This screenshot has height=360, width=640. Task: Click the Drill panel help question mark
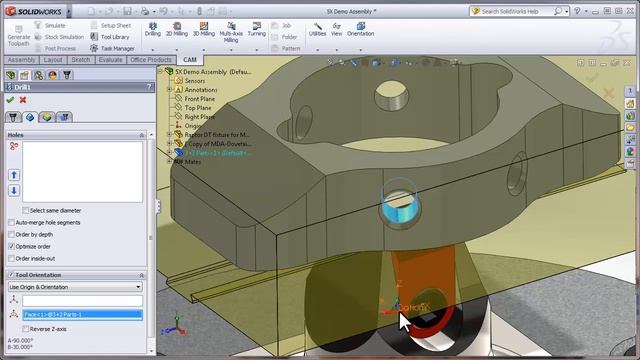[149, 87]
